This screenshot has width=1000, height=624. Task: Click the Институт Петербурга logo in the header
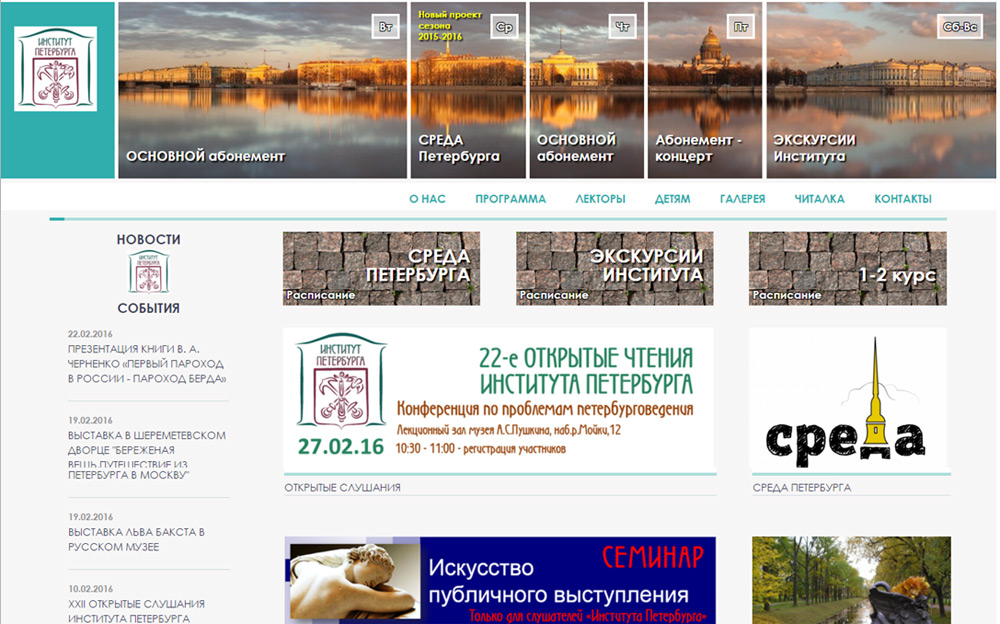pyautogui.click(x=55, y=69)
